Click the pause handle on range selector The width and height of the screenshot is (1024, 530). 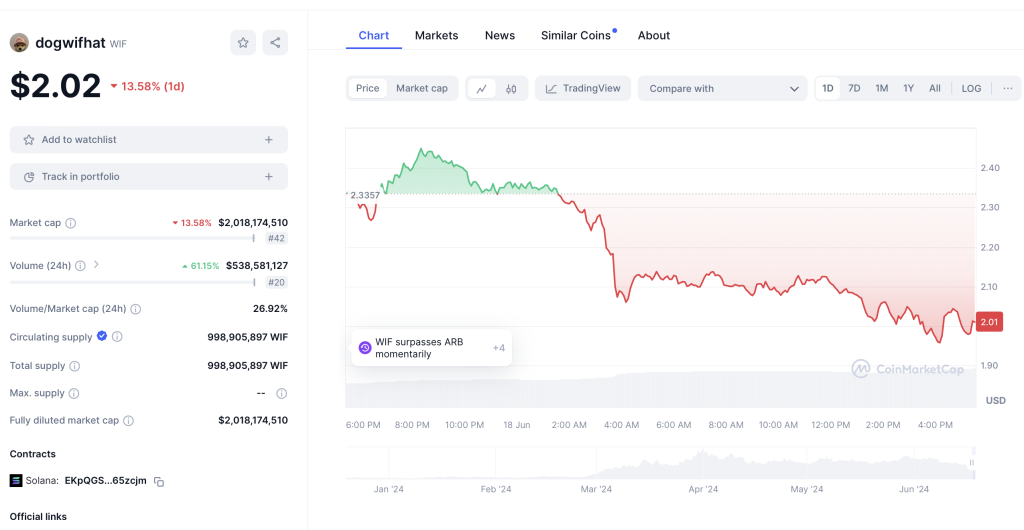pos(972,463)
